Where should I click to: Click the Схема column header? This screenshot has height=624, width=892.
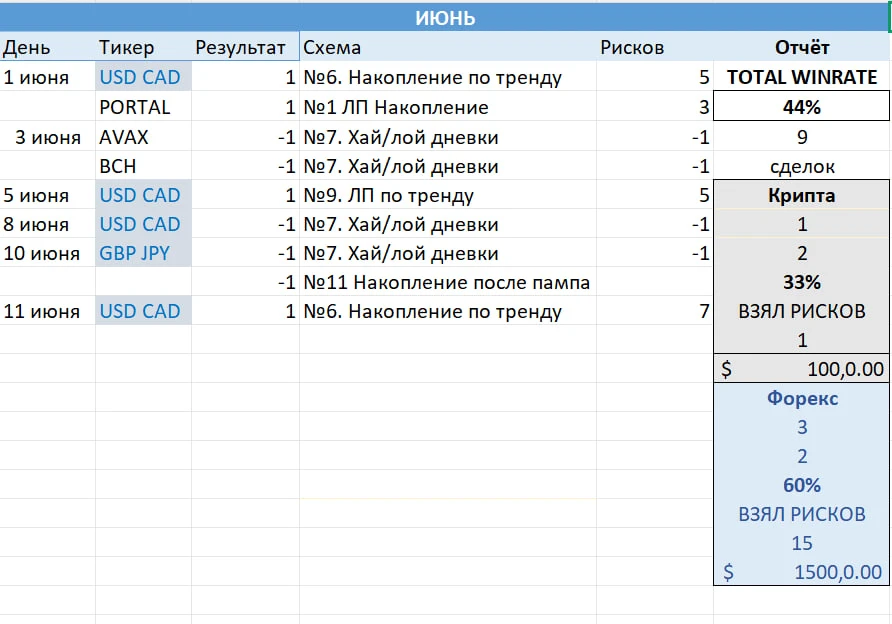[x=448, y=47]
